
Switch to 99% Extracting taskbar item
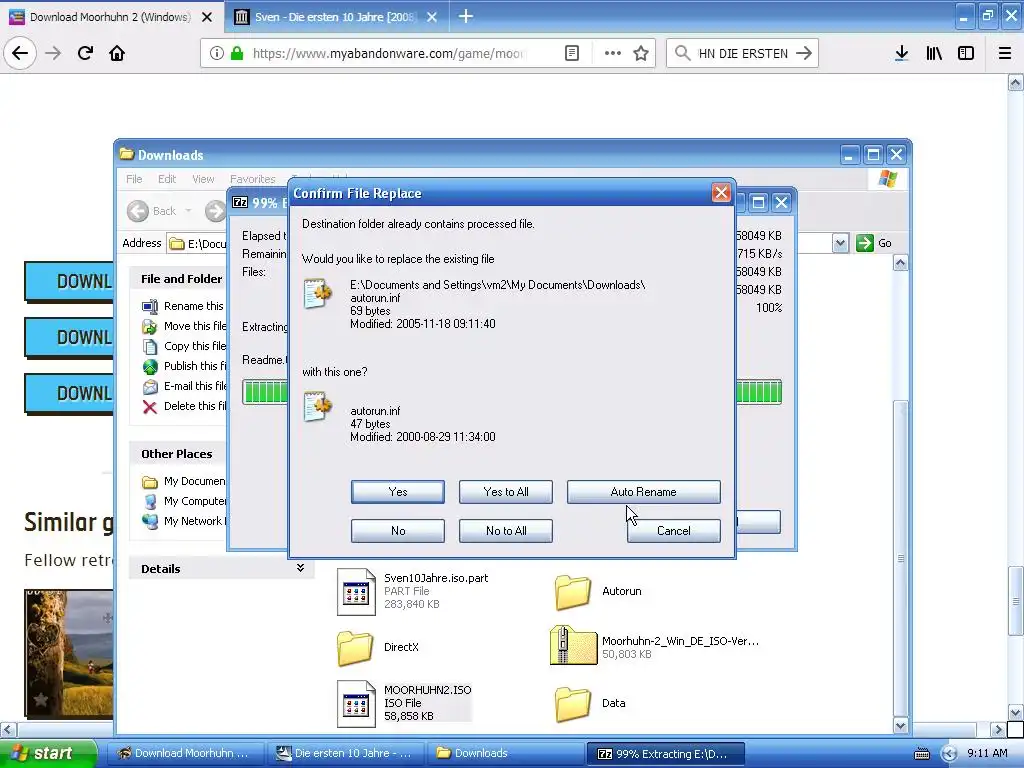[666, 753]
